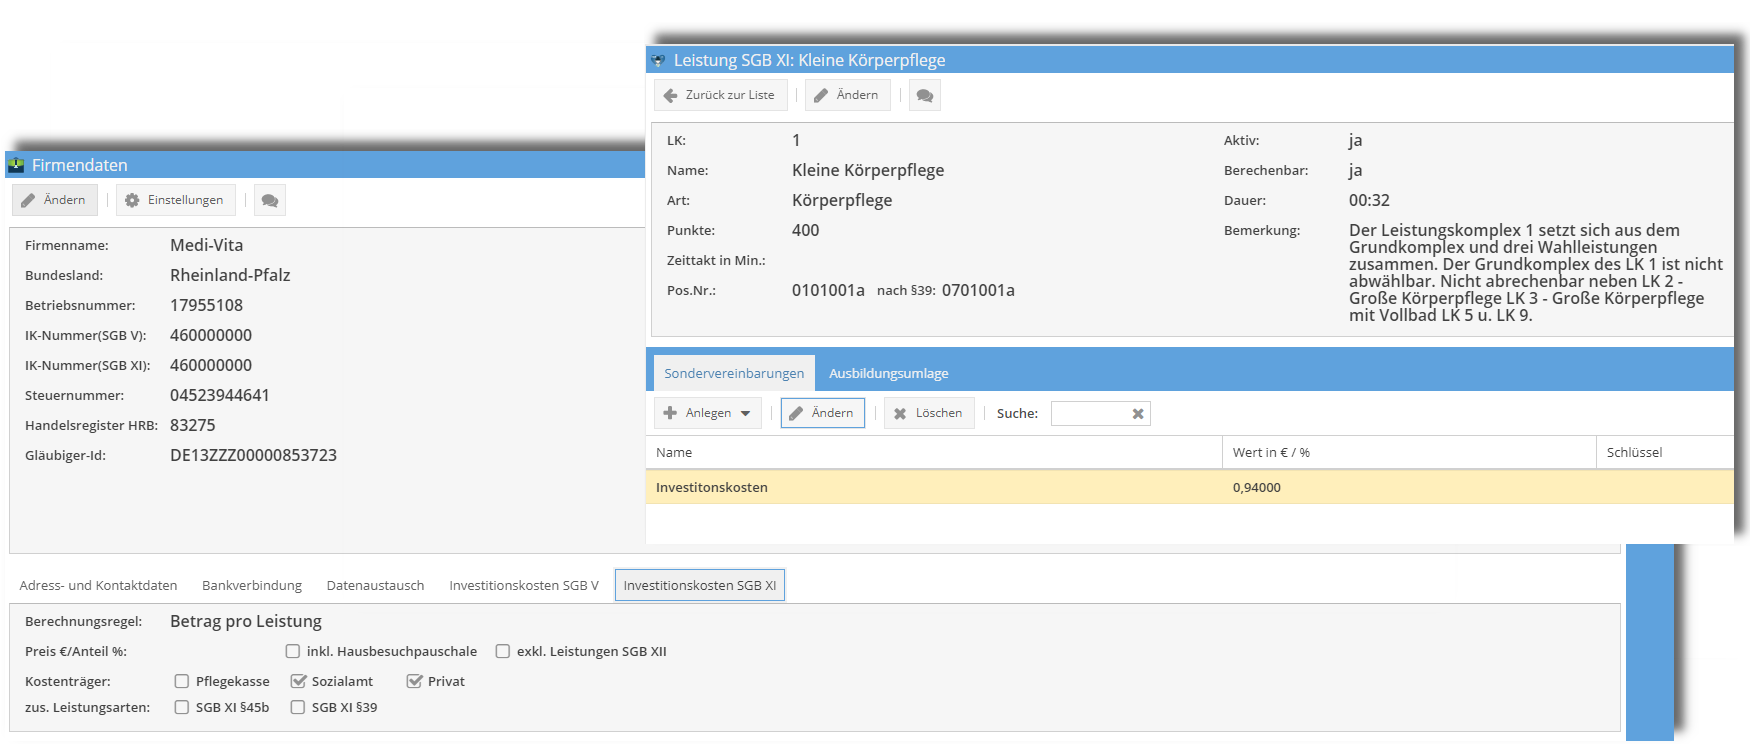Click the comment bubble icon in Leistung toolbar
This screenshot has width=1750, height=750.
pos(925,95)
